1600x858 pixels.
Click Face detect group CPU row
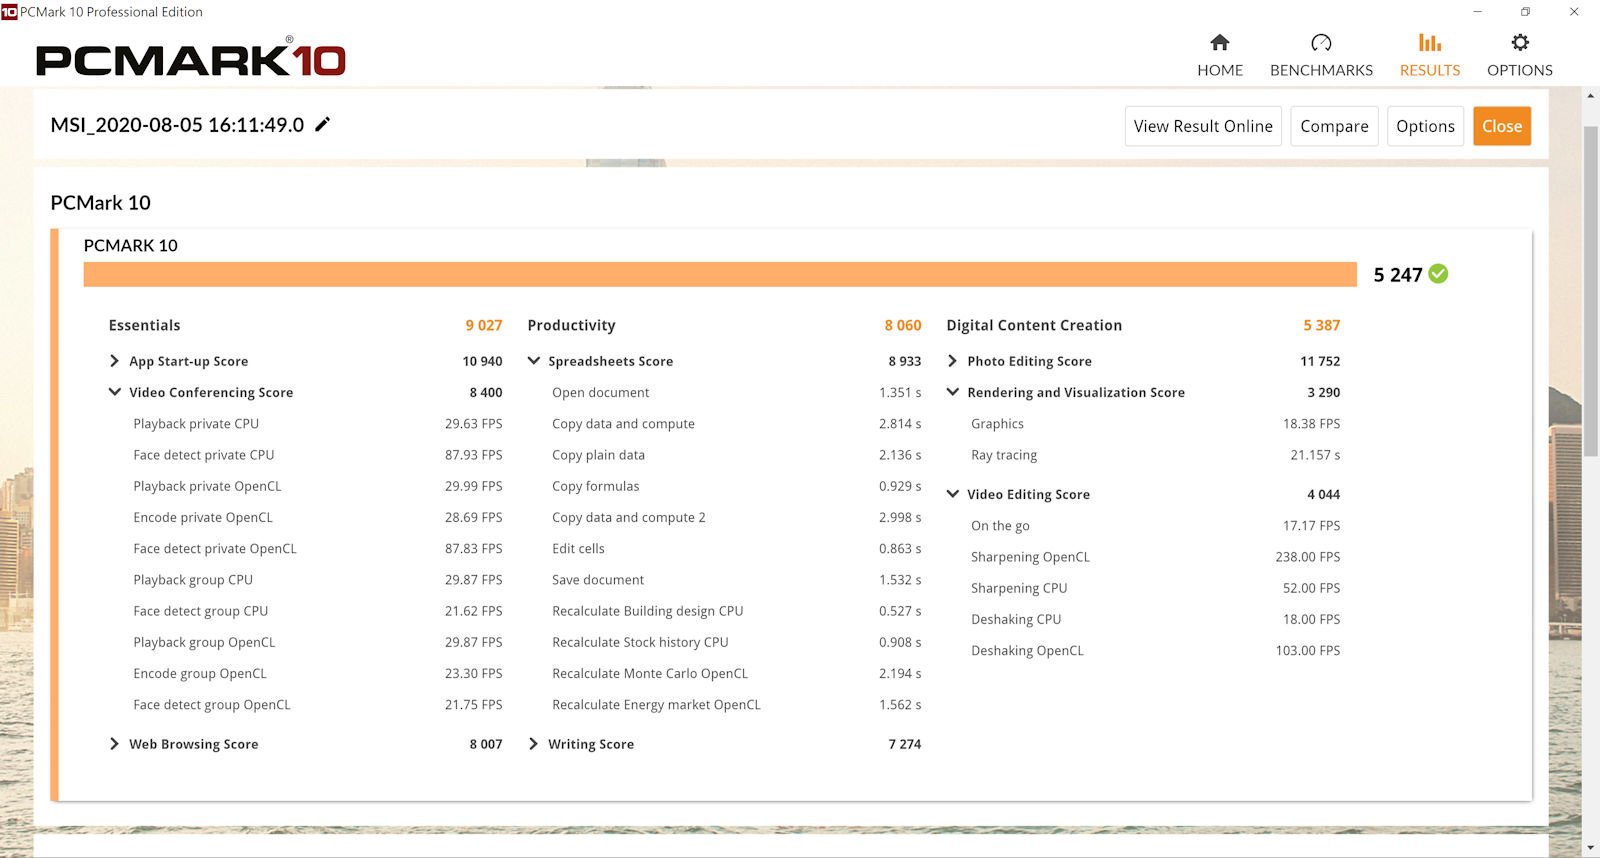(318, 611)
